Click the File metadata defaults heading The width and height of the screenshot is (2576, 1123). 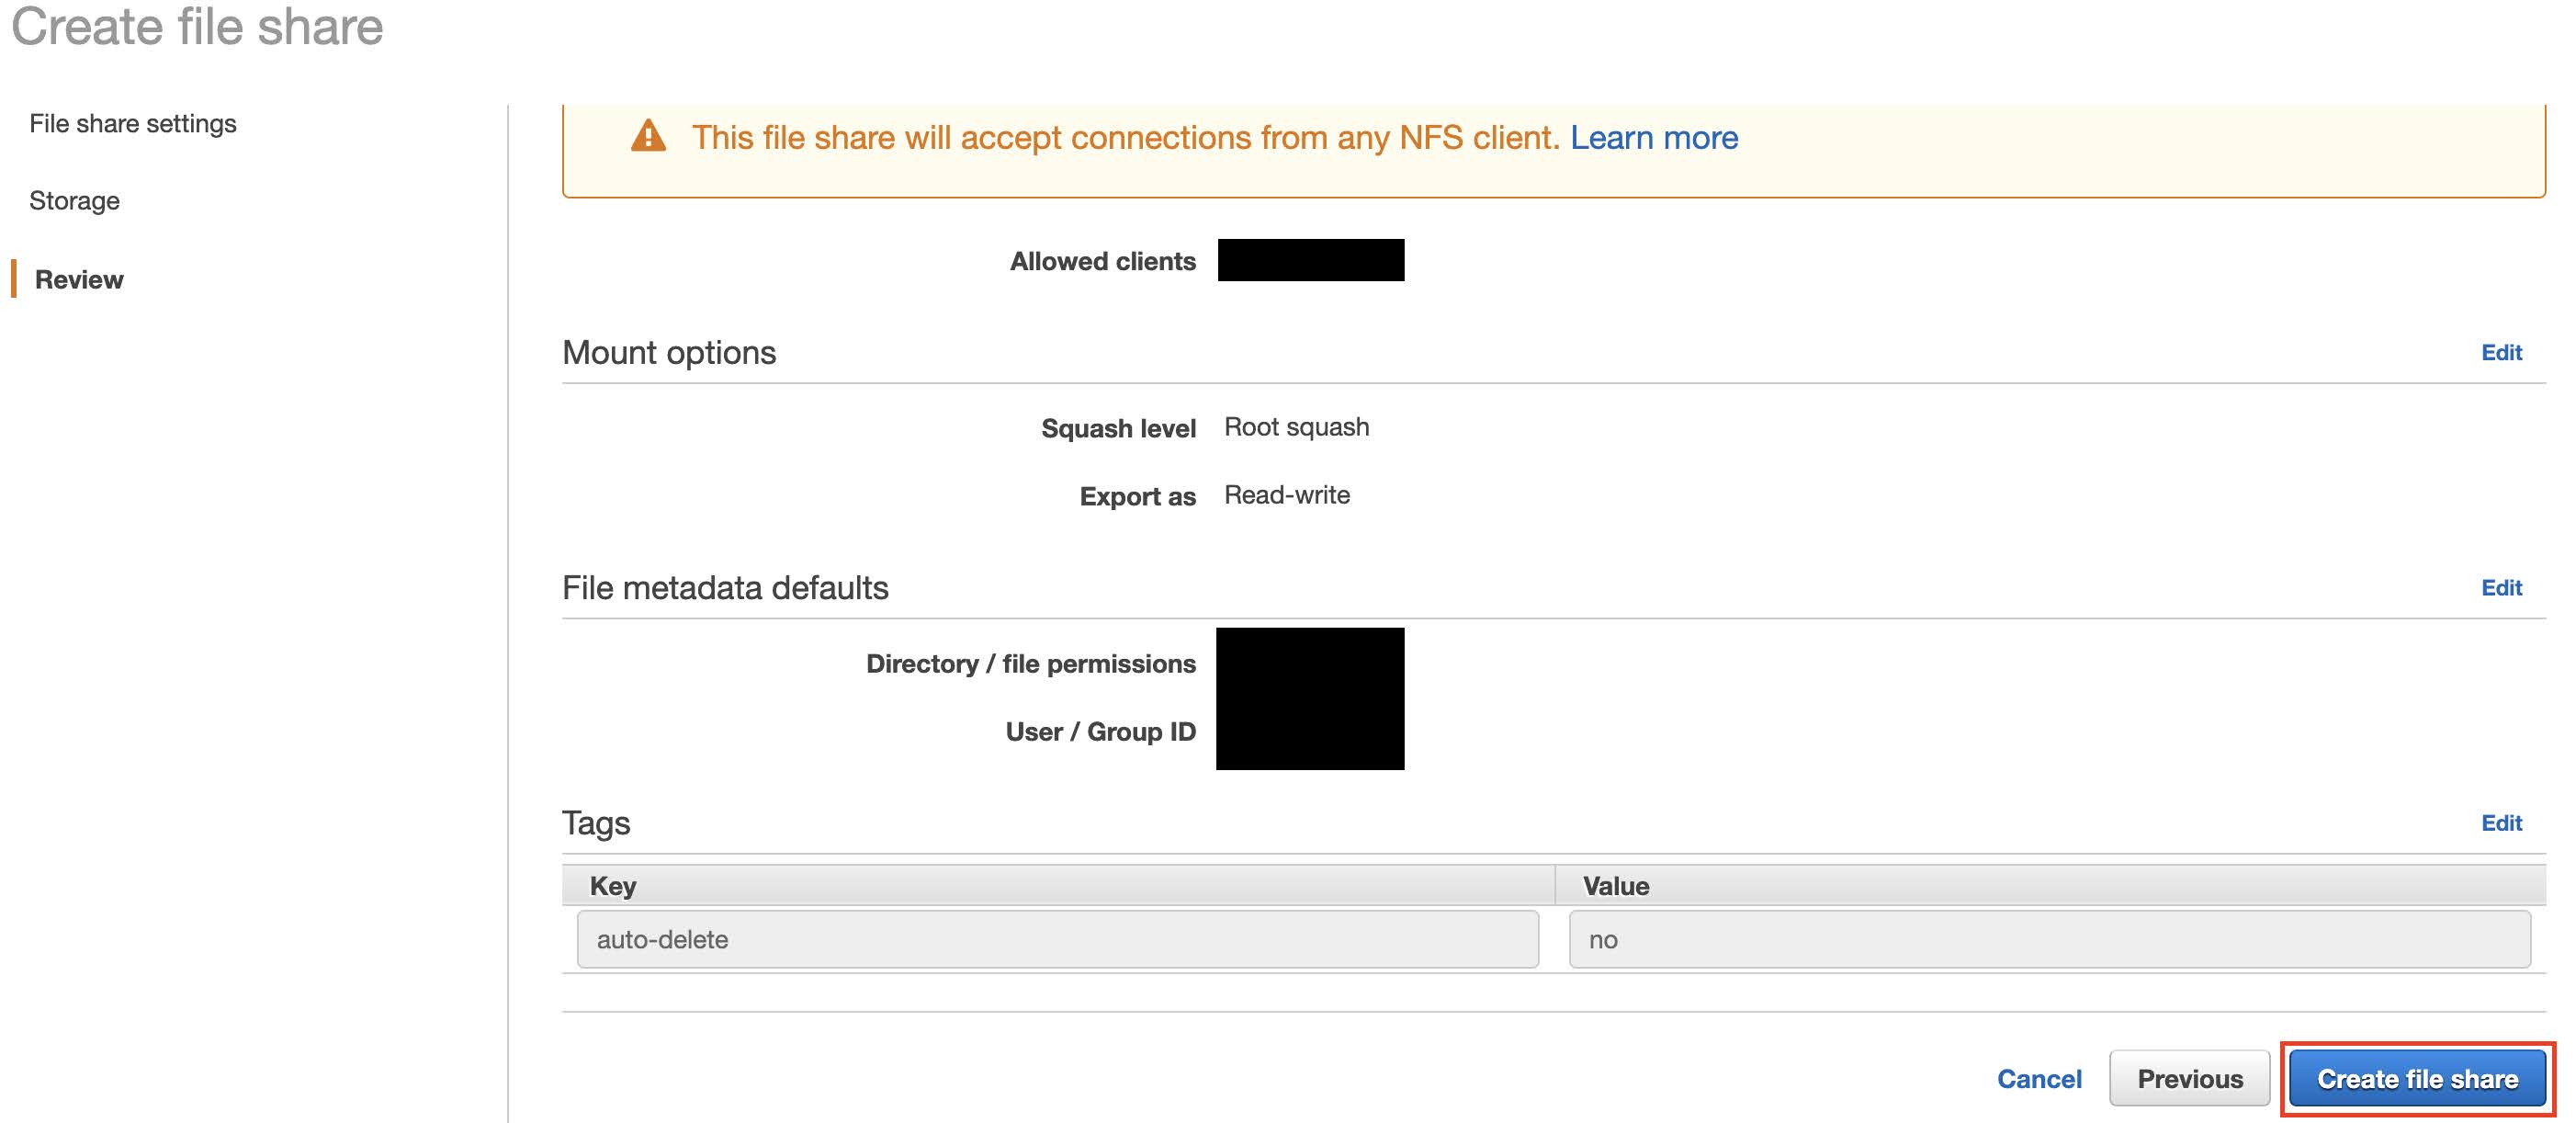pos(725,587)
